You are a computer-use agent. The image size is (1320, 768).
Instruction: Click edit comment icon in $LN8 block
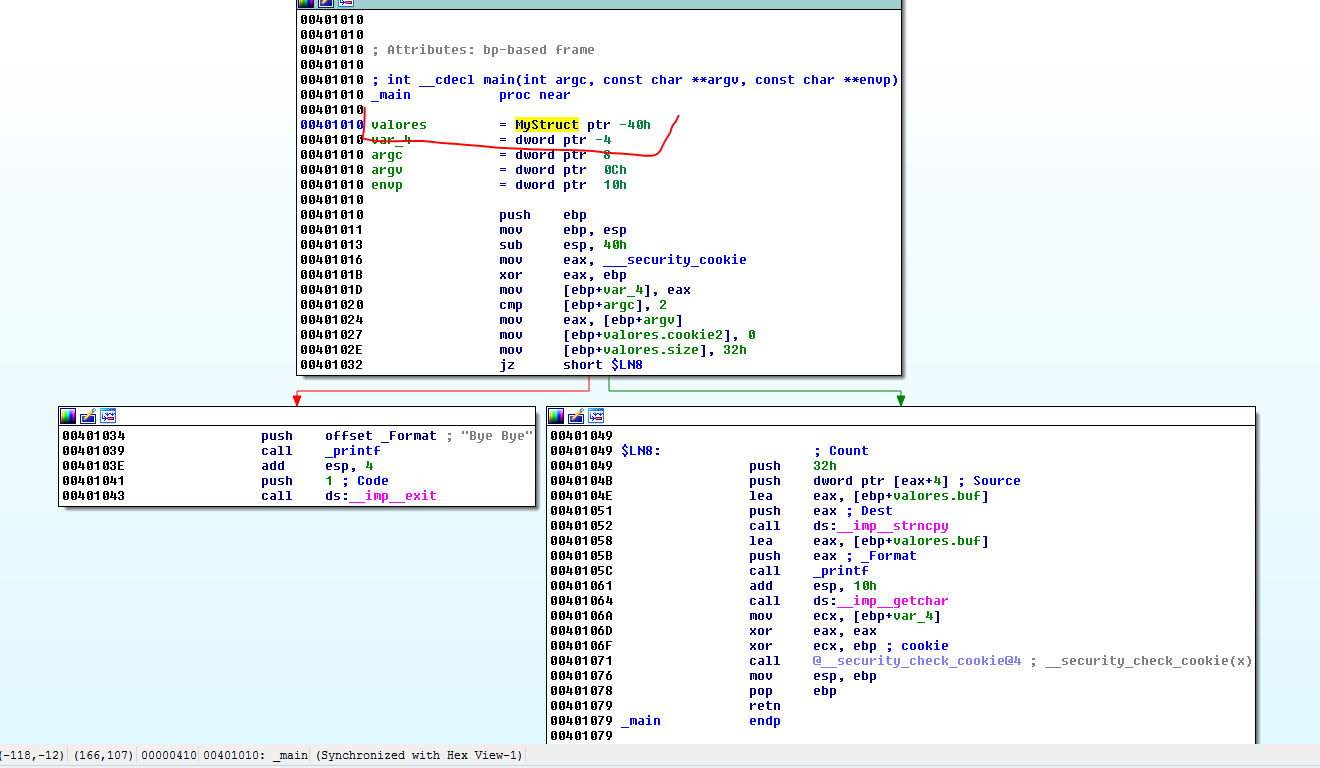point(576,416)
